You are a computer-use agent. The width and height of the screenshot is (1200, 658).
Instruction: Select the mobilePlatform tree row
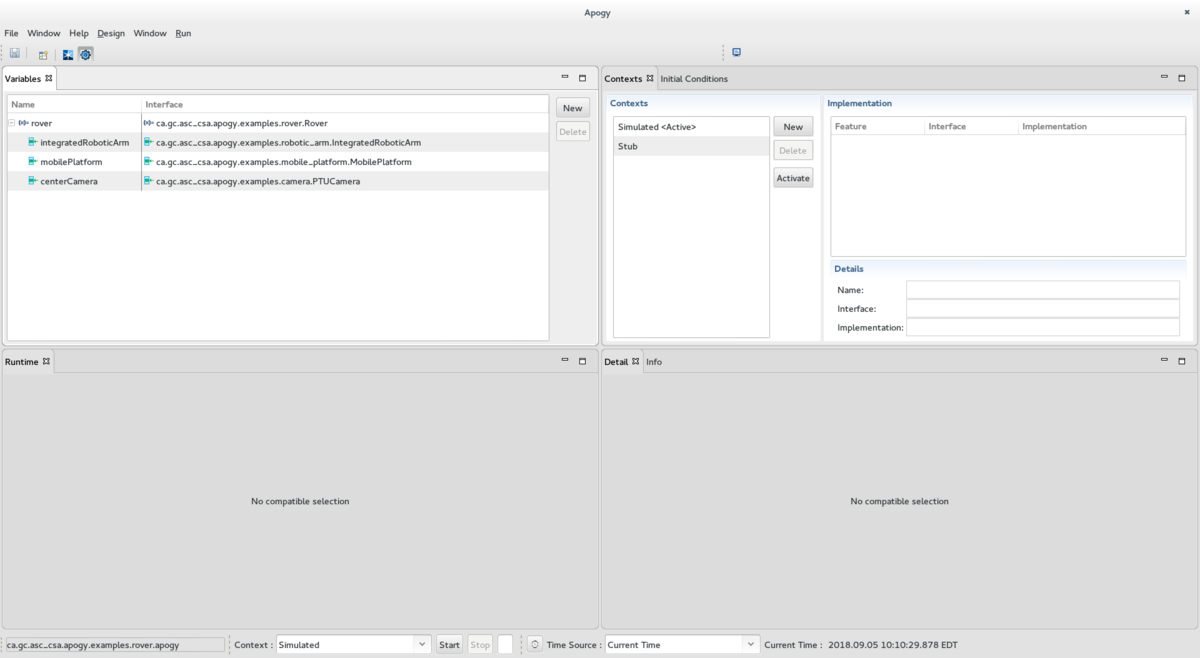tap(278, 161)
